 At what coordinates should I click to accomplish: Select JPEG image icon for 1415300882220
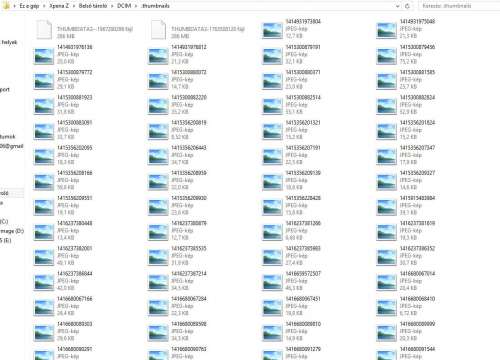tap(158, 106)
